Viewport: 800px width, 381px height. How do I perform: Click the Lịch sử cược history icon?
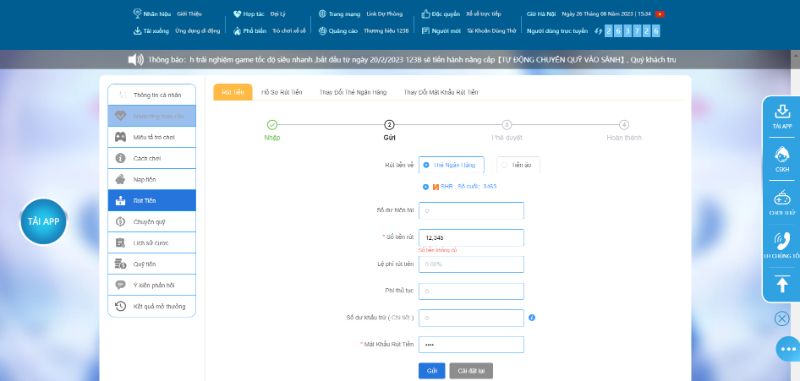pyautogui.click(x=120, y=243)
